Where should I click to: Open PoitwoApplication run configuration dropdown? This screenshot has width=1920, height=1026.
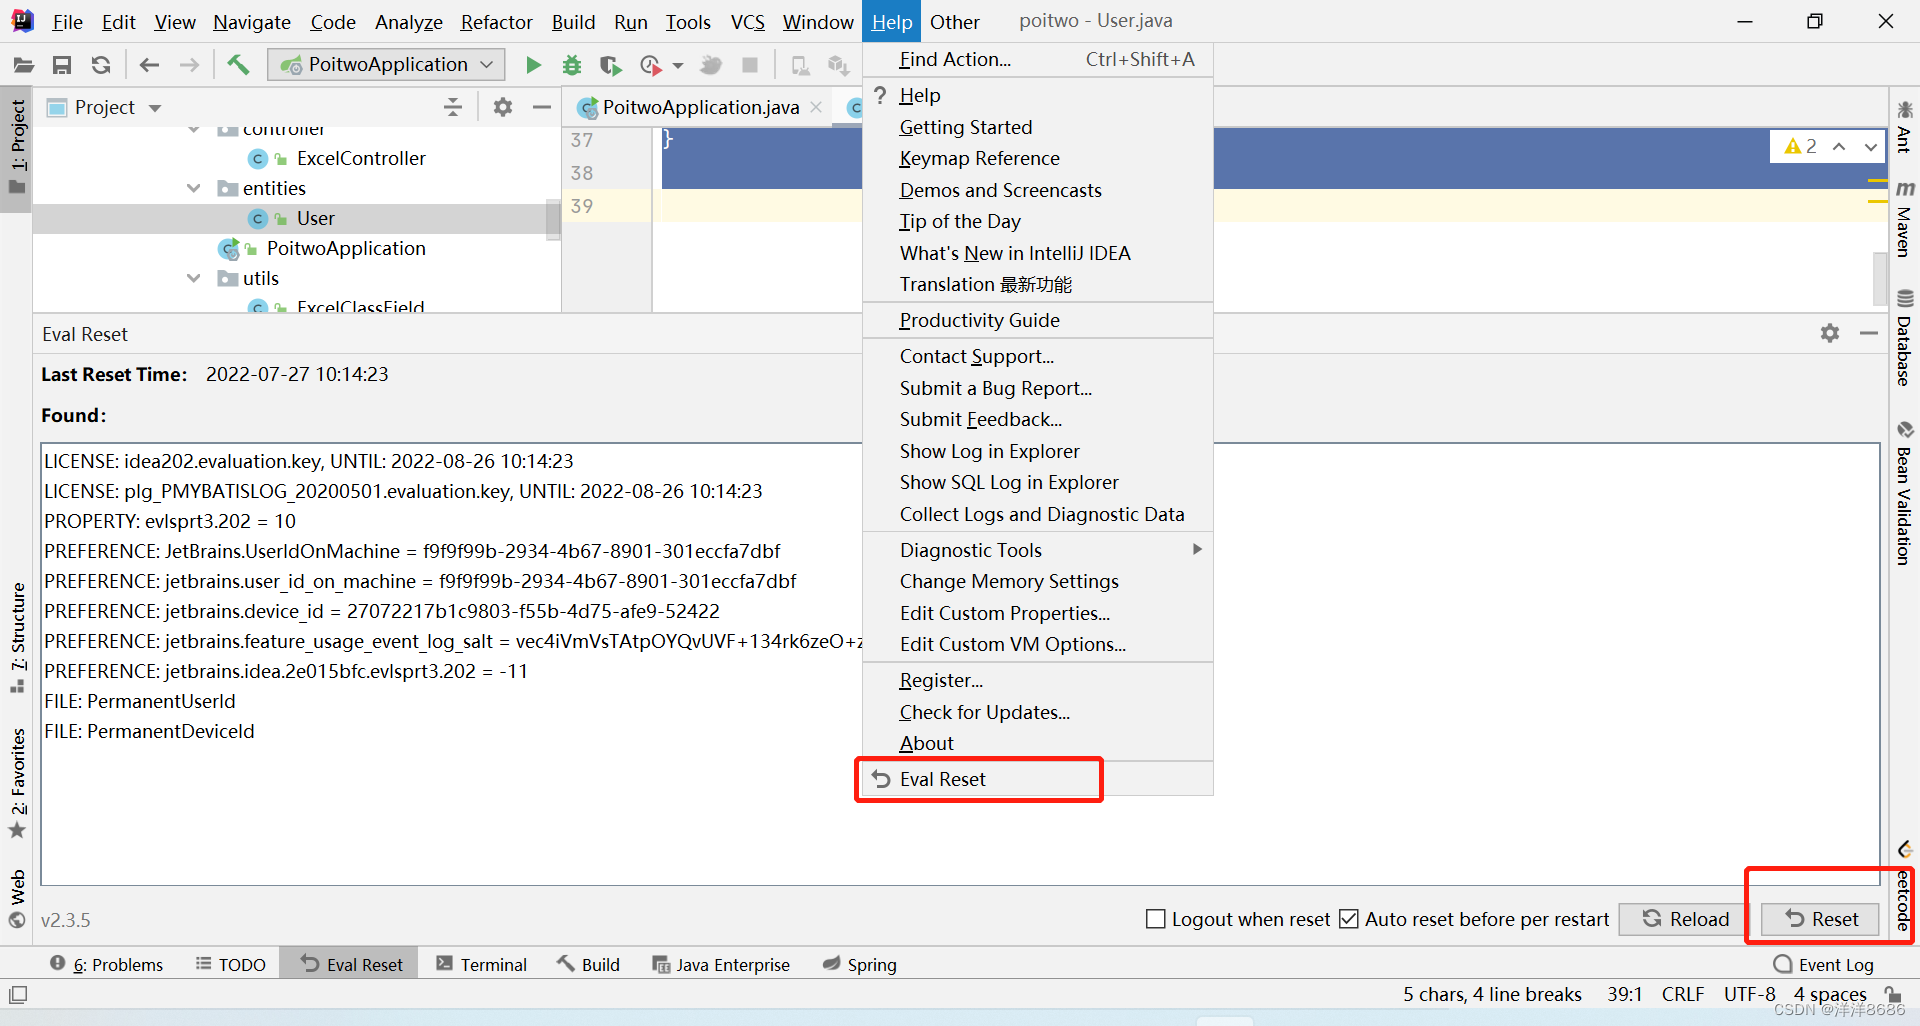point(388,65)
